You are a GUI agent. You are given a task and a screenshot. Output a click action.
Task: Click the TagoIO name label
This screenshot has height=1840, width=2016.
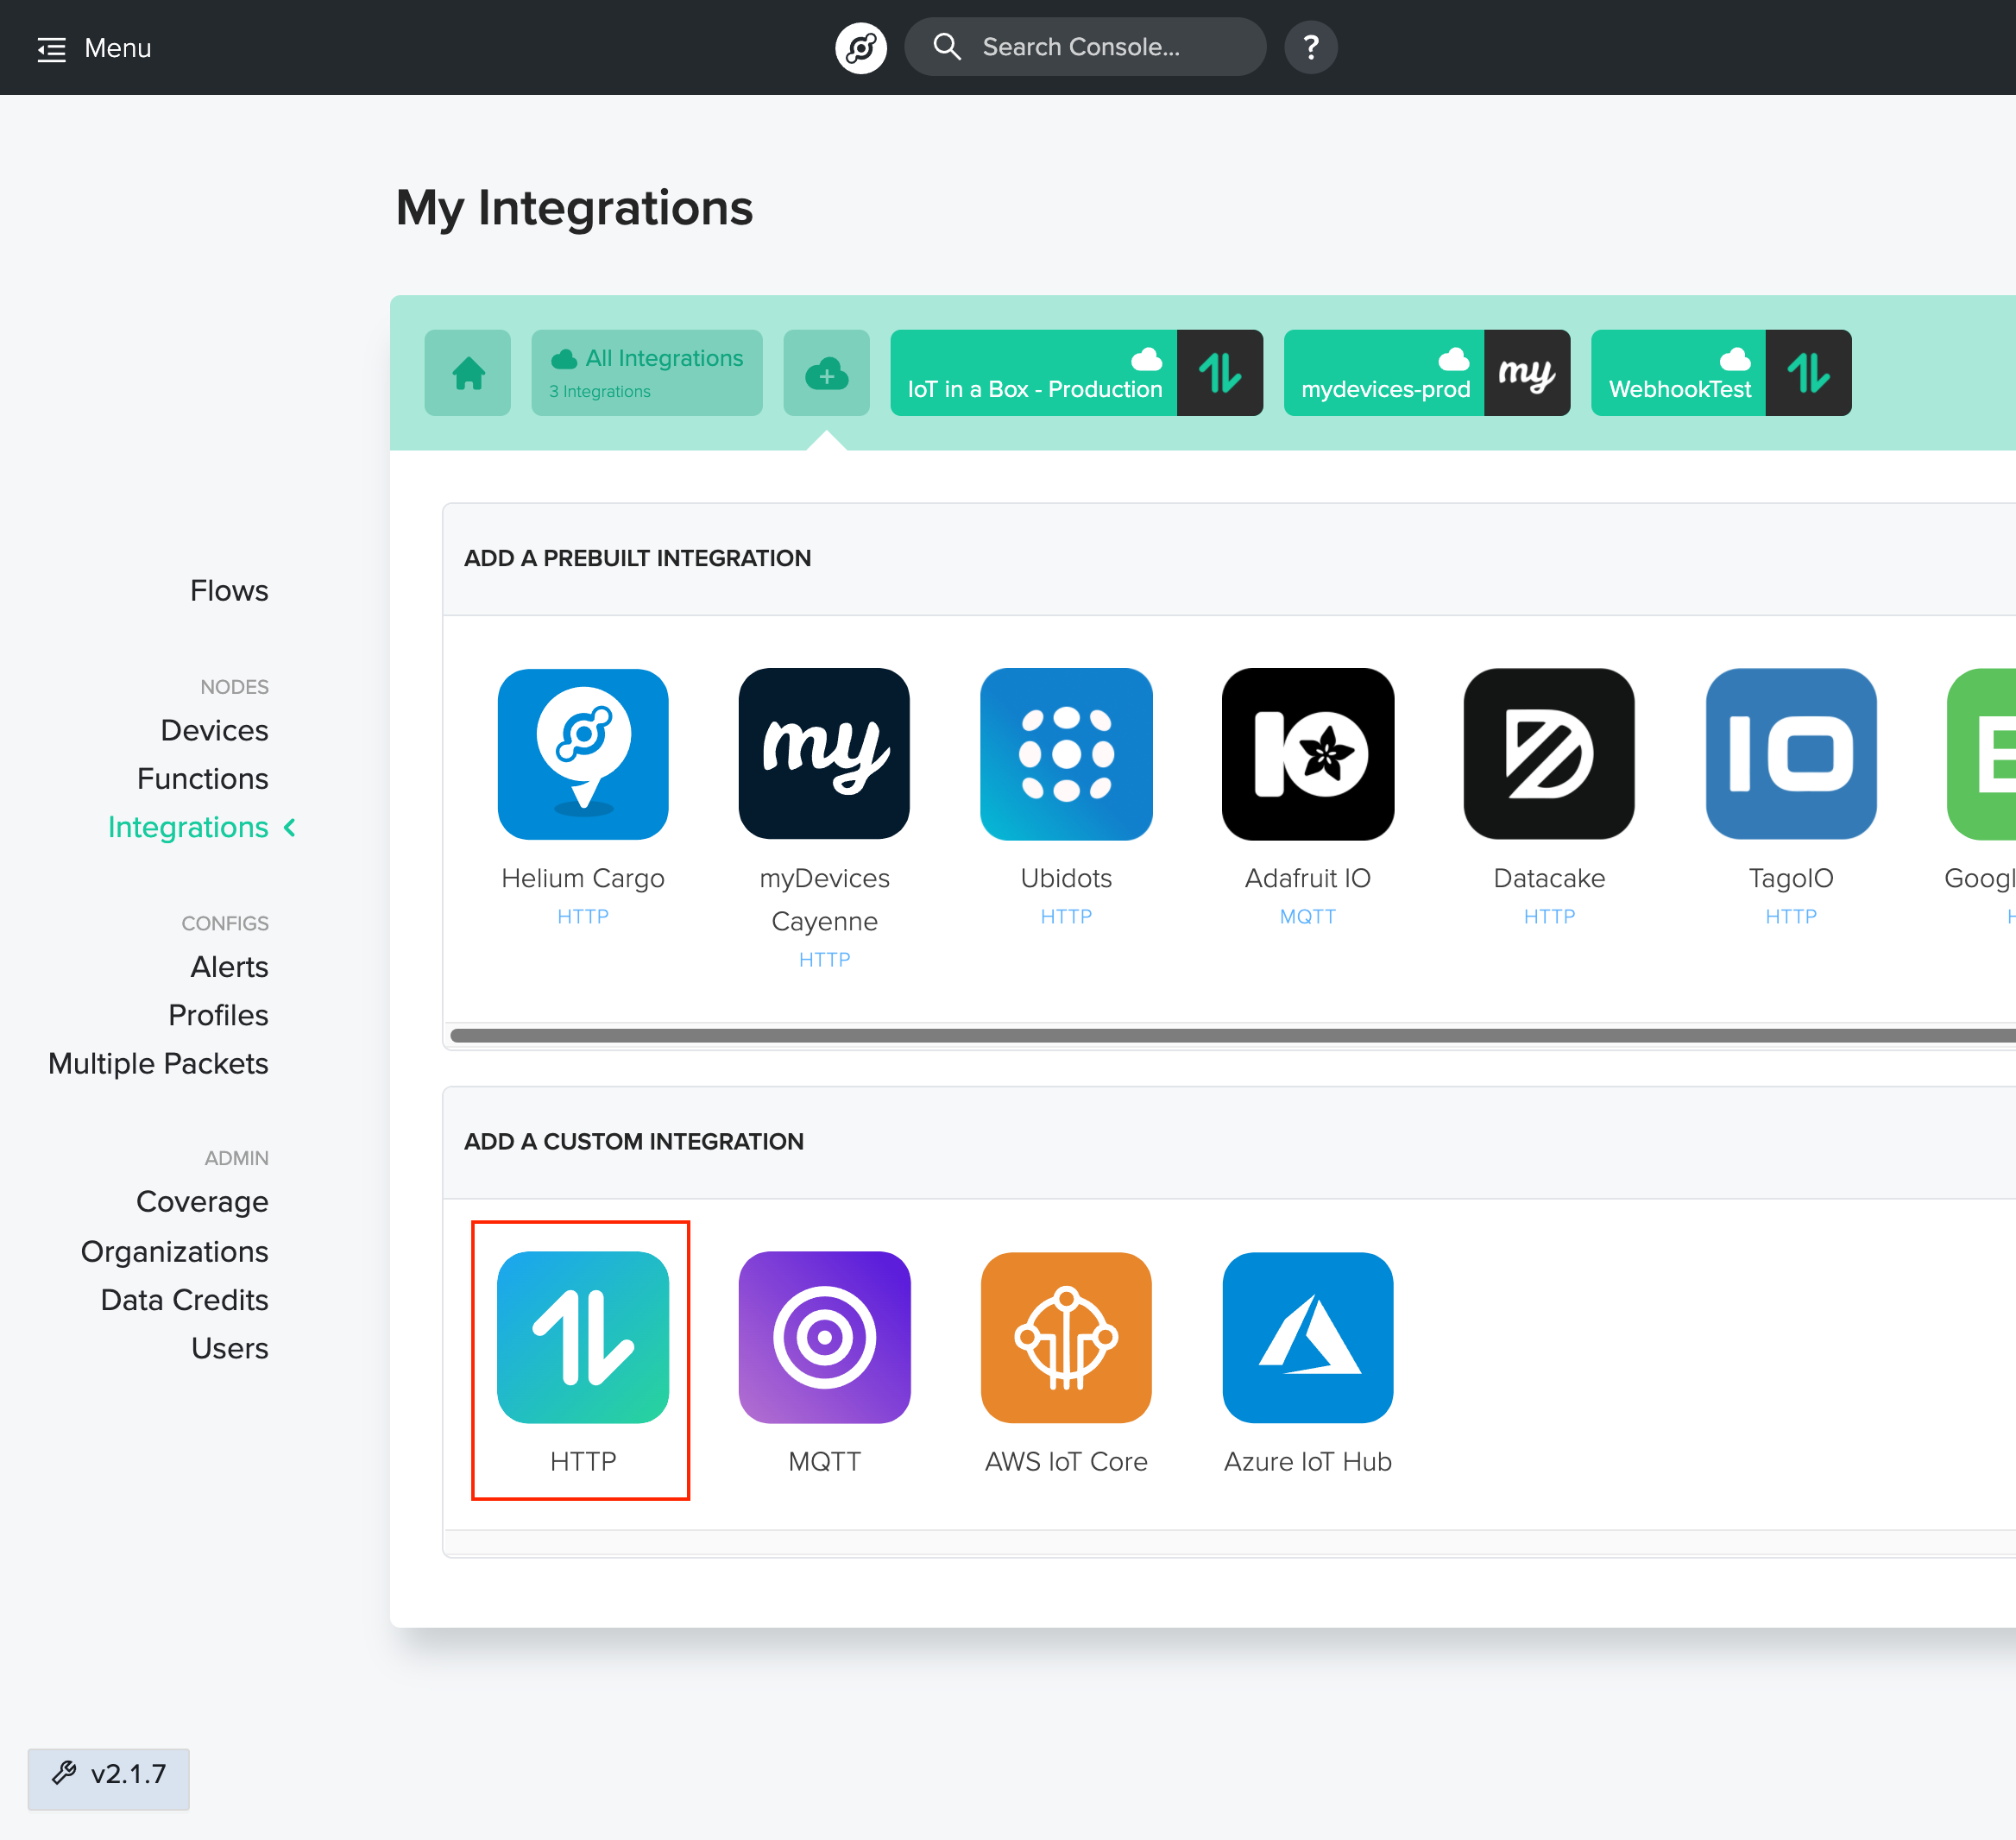click(x=1791, y=878)
